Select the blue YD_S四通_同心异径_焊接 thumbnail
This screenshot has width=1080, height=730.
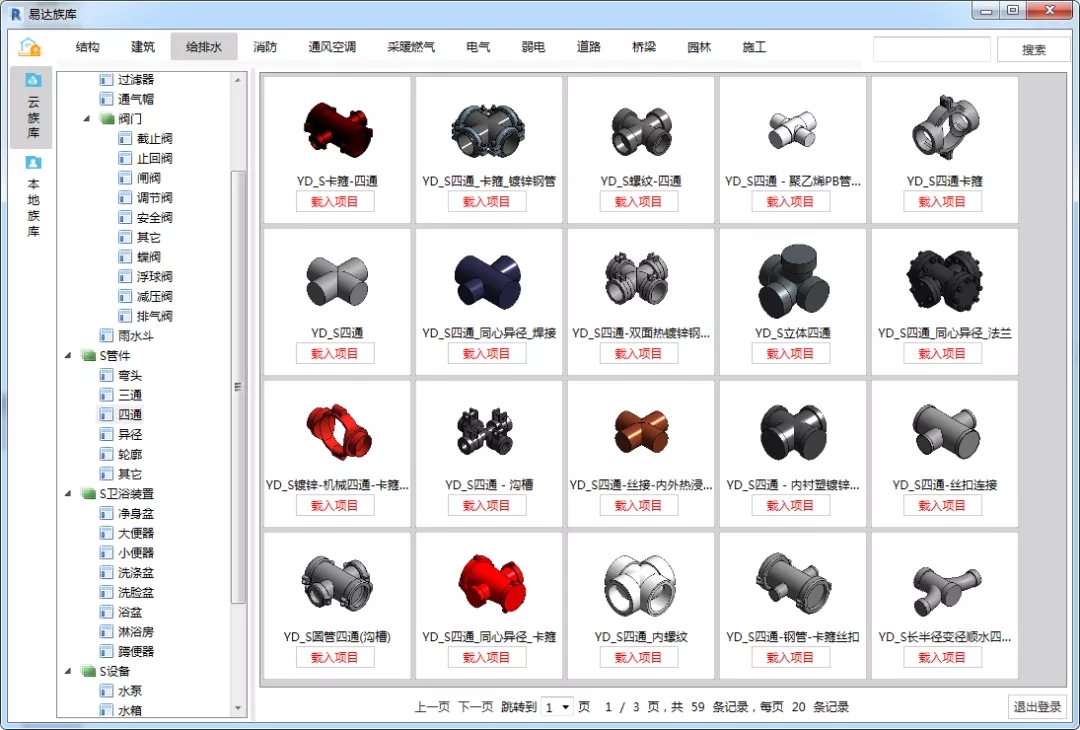489,280
